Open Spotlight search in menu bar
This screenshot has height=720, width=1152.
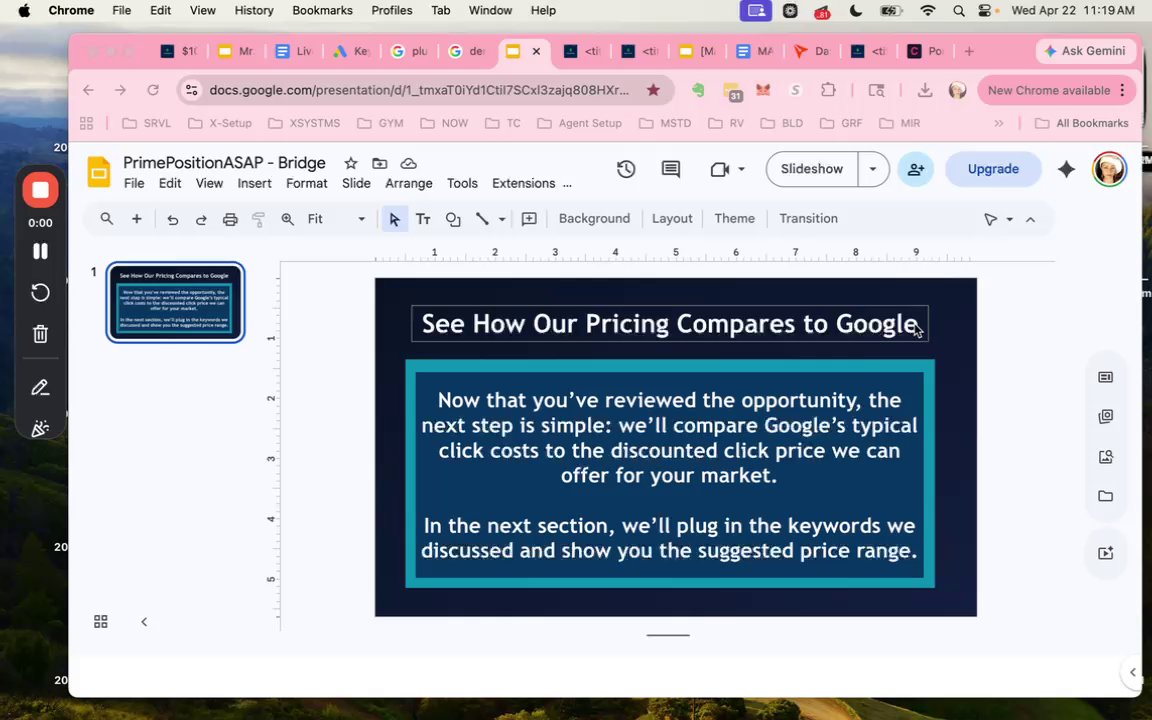coord(959,10)
